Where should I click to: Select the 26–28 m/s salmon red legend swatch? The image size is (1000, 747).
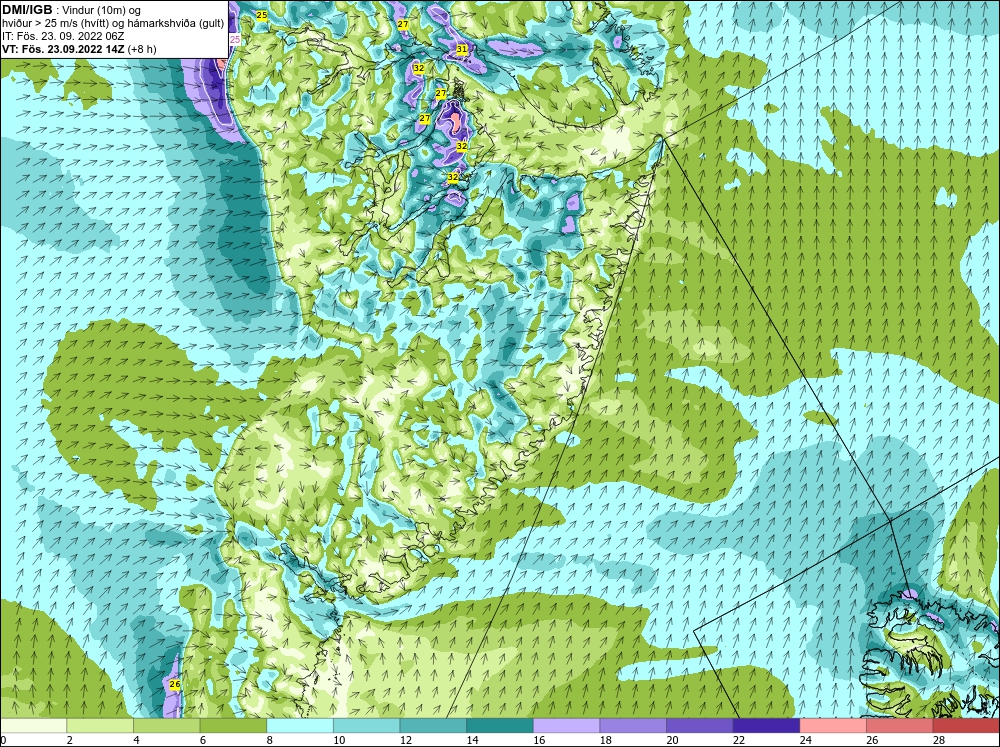pyautogui.click(x=899, y=726)
